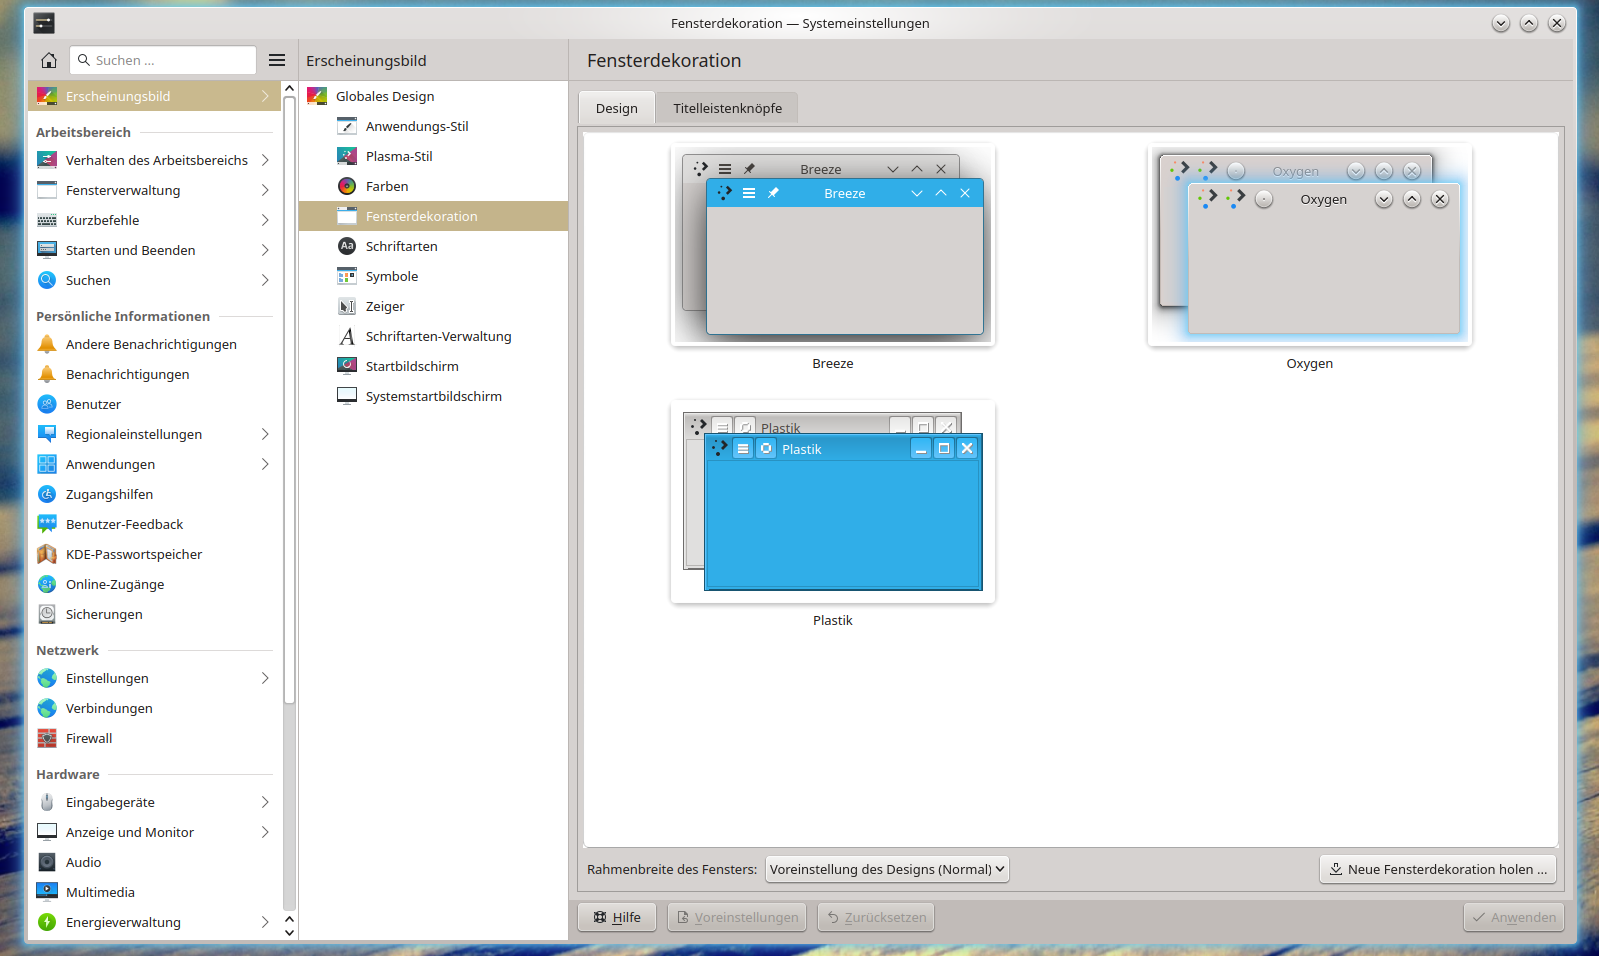Click the Oxygen label text

[1309, 364]
